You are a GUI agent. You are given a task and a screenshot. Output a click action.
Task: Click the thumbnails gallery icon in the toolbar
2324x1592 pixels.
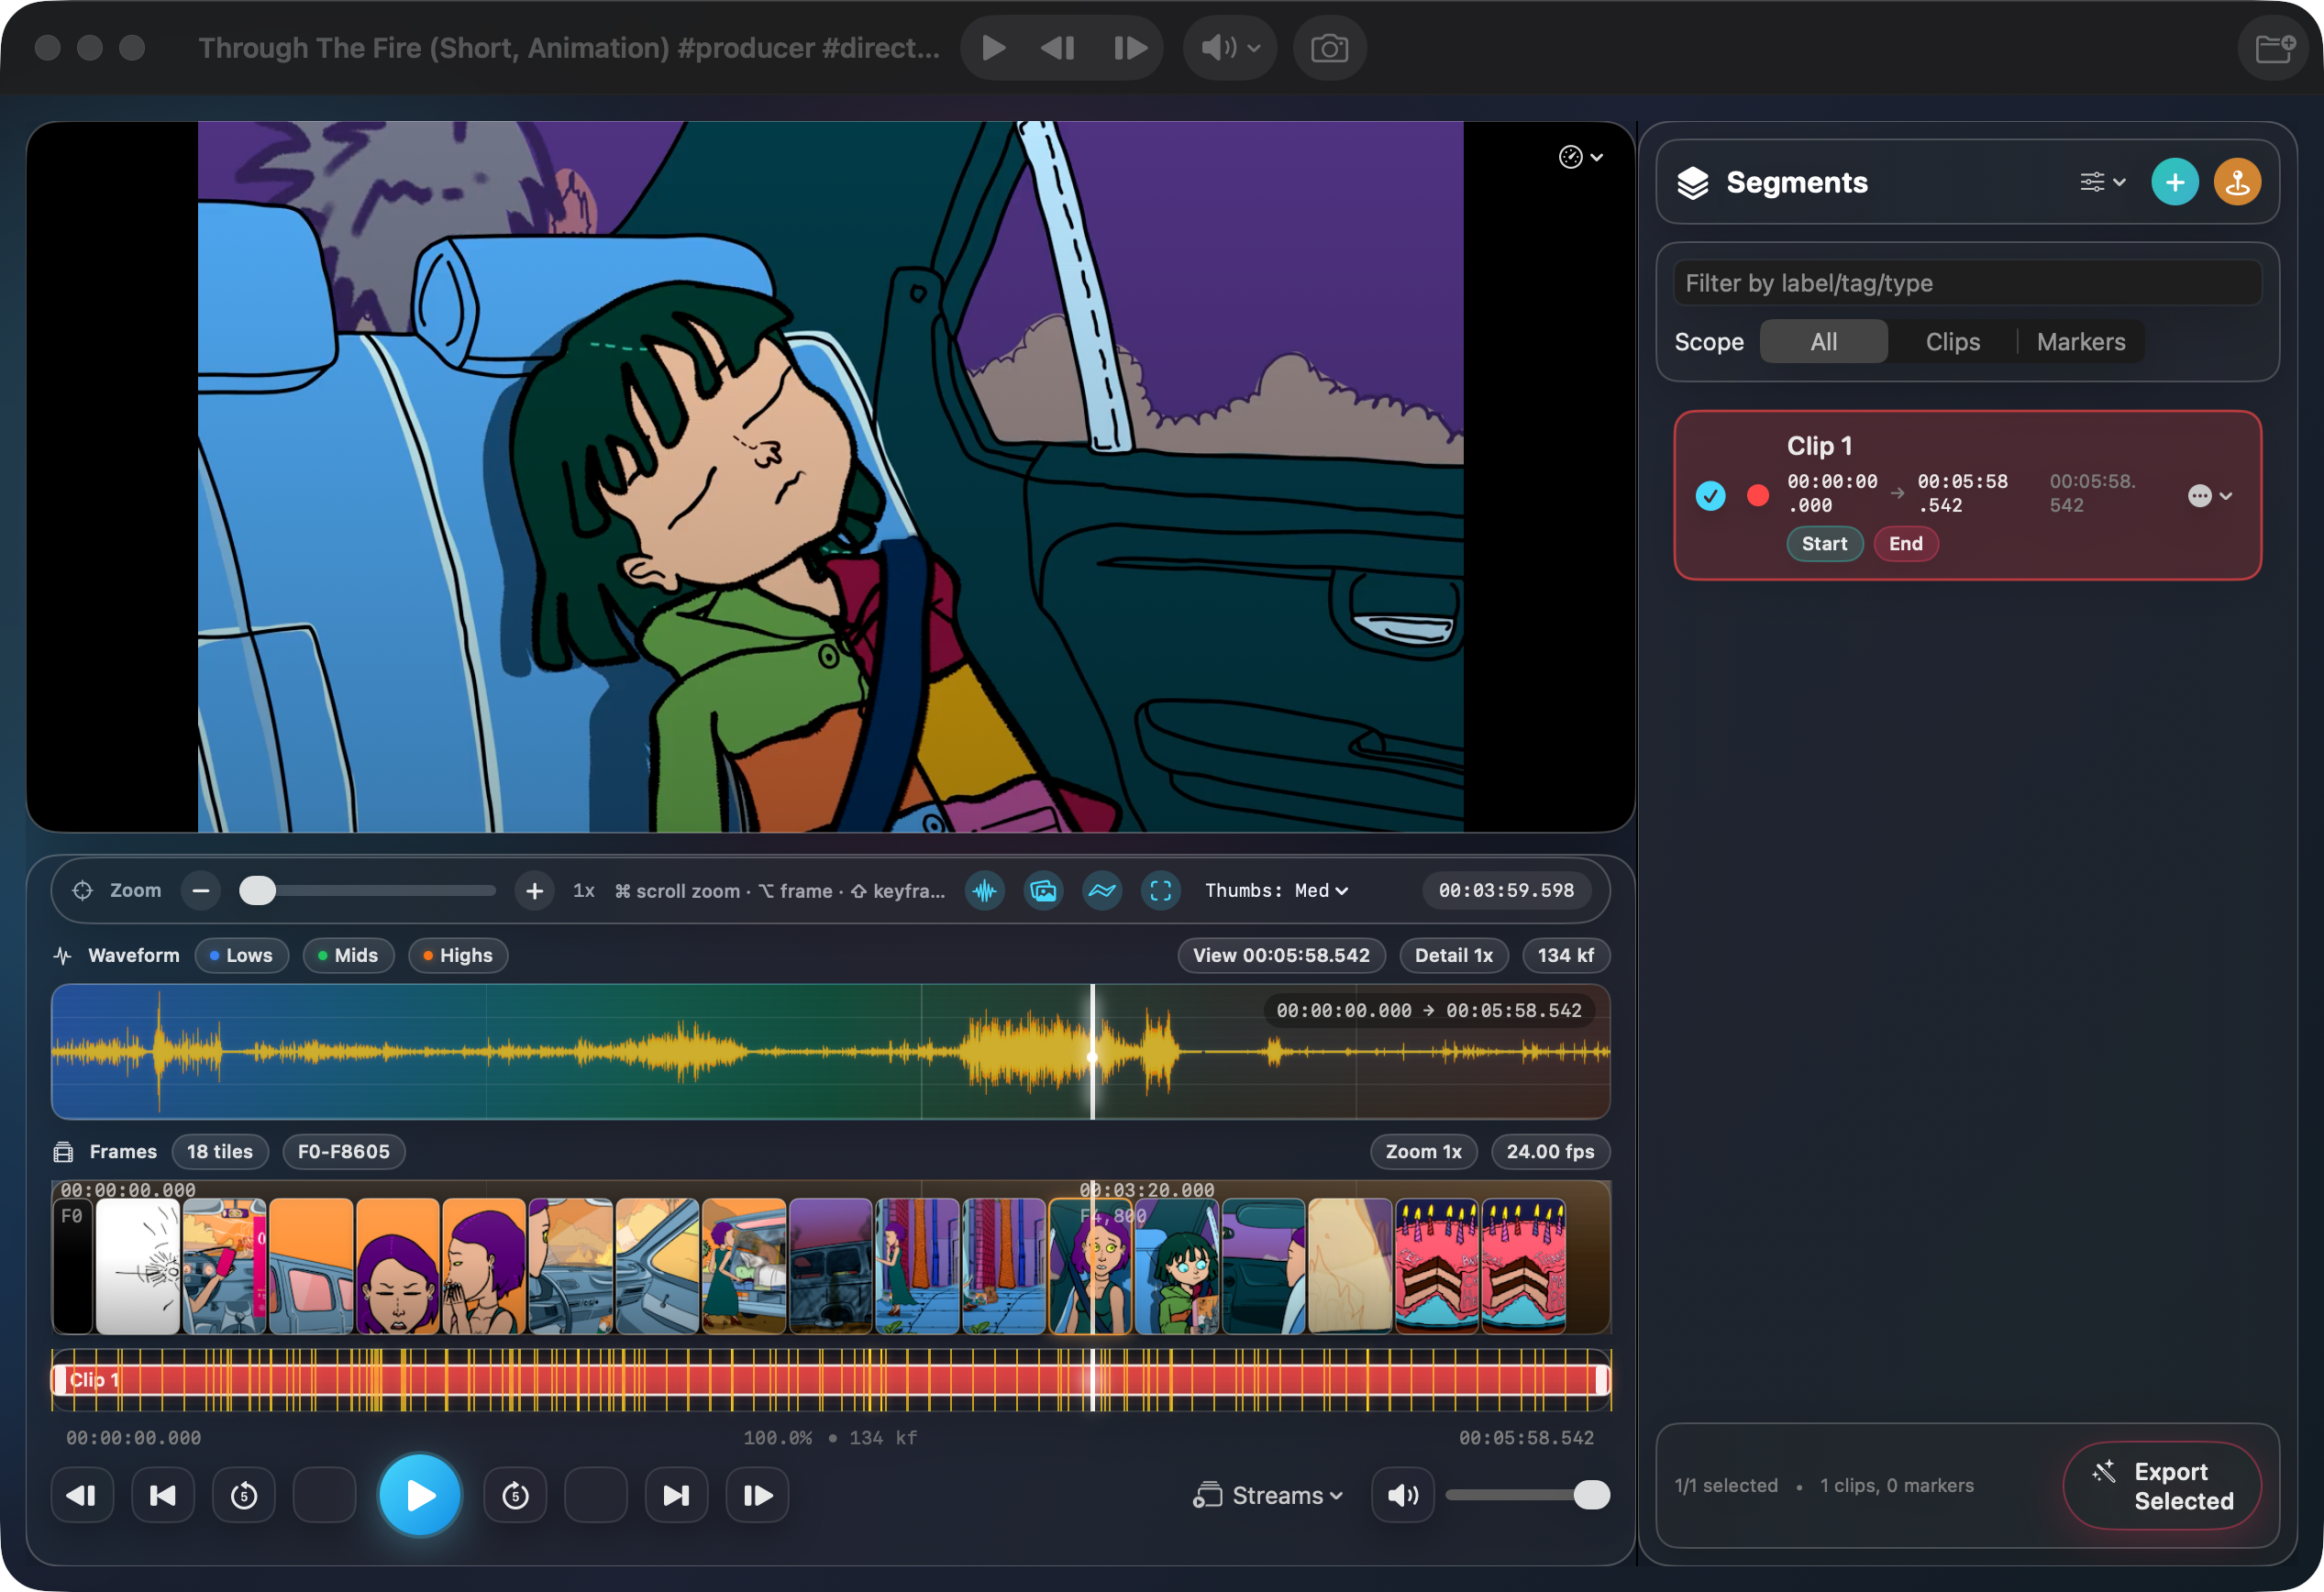click(x=1043, y=890)
